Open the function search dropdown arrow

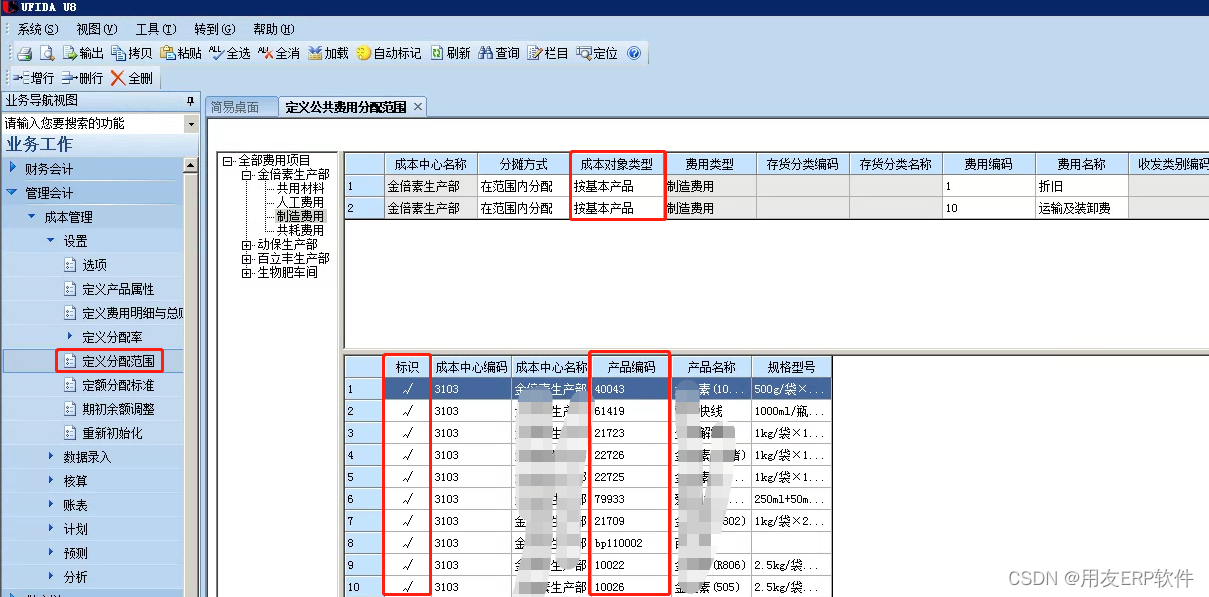(191, 124)
